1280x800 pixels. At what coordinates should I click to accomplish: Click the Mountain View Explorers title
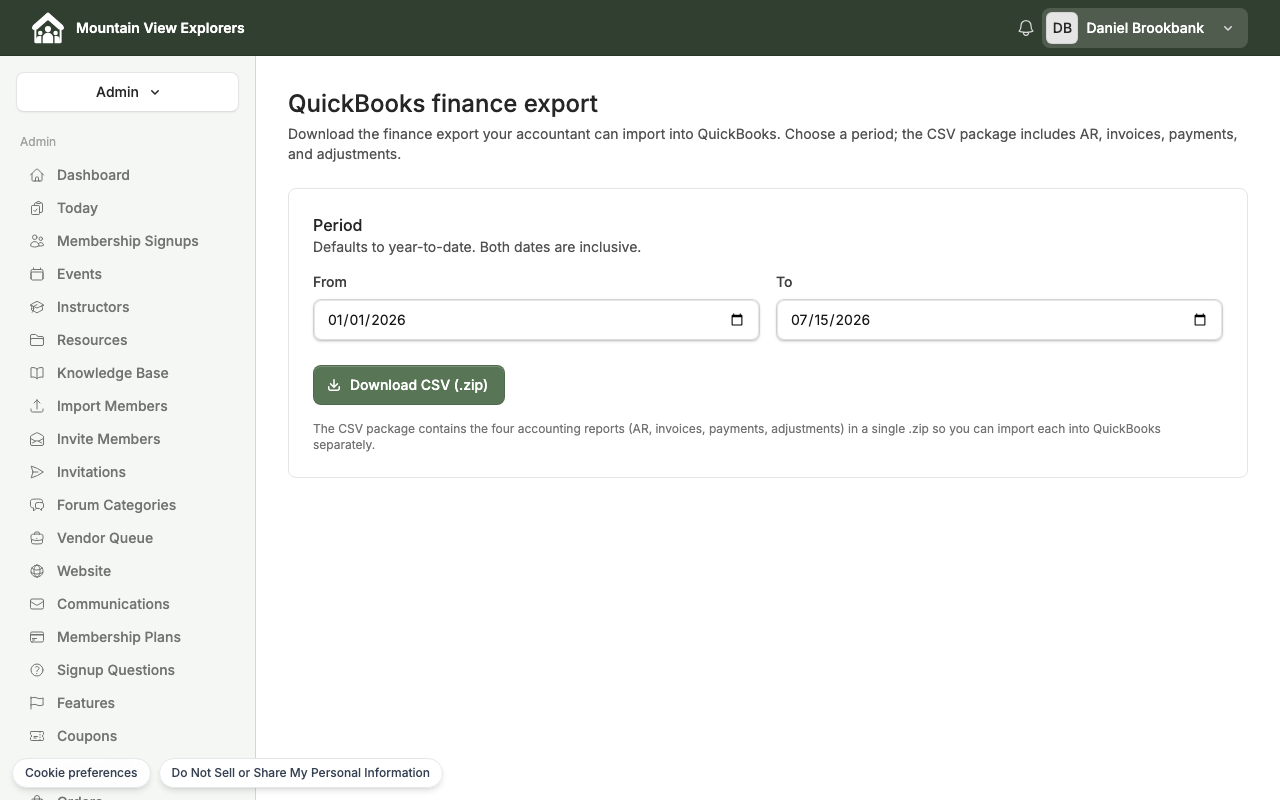160,28
